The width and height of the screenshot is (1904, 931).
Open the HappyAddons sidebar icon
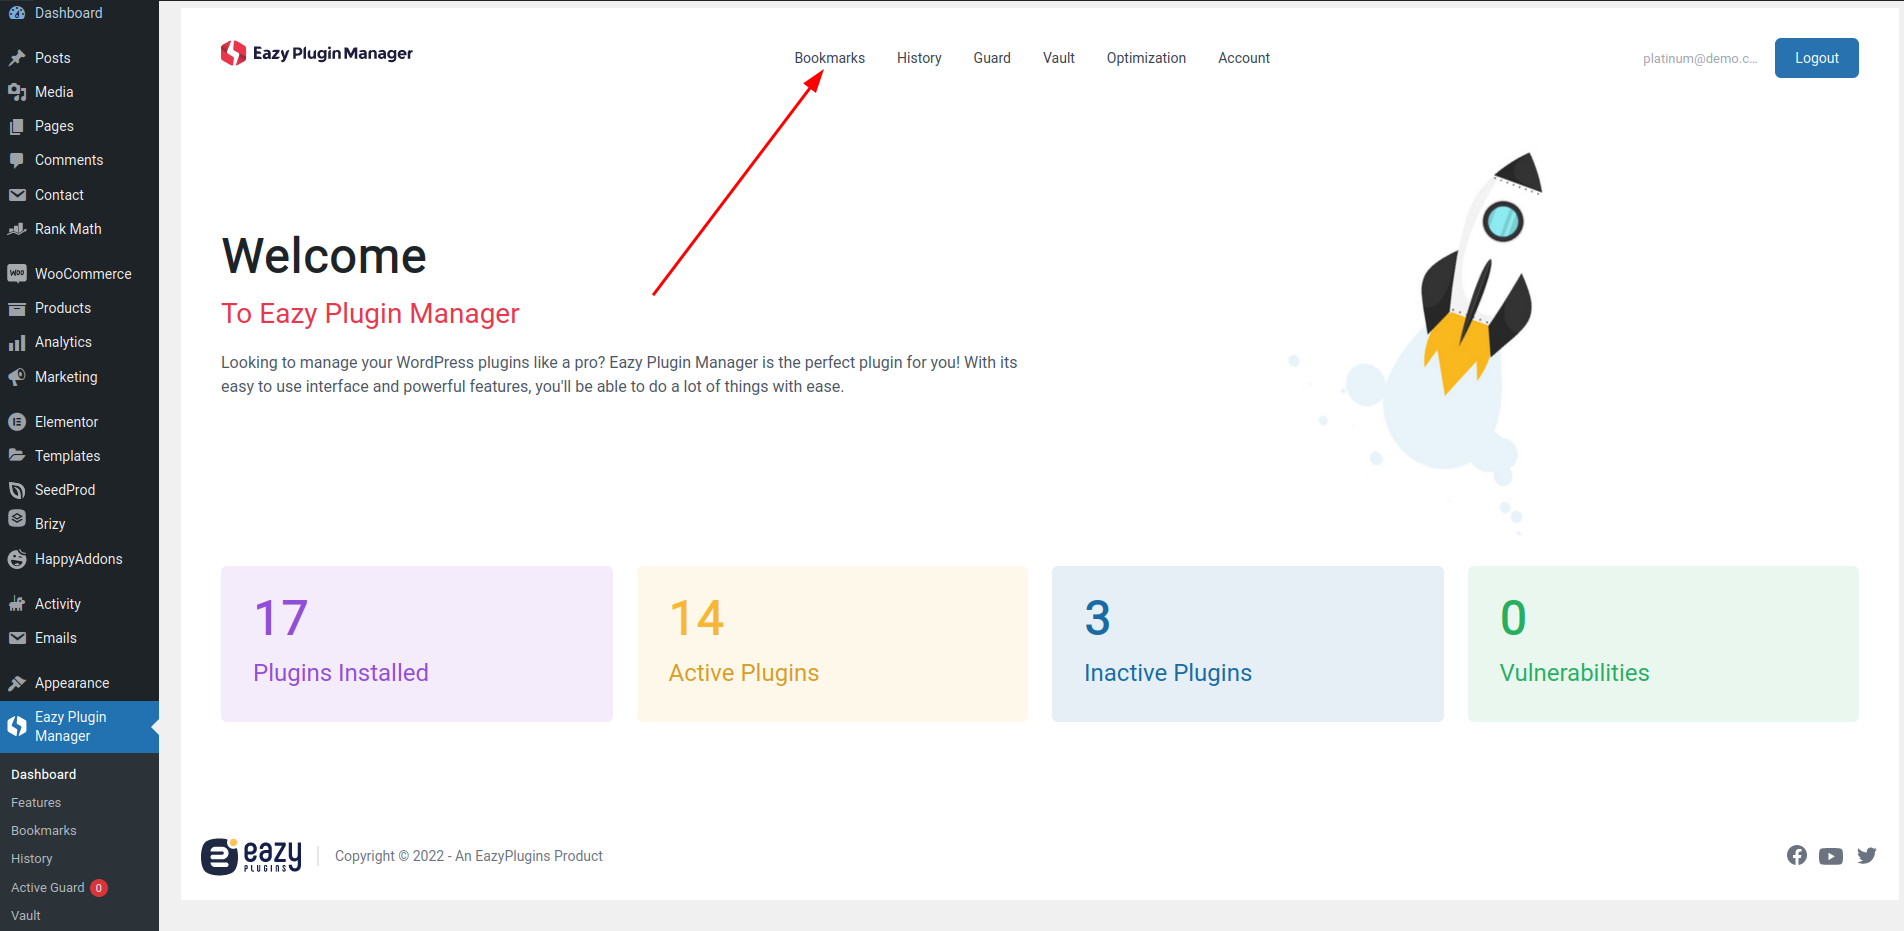17,558
